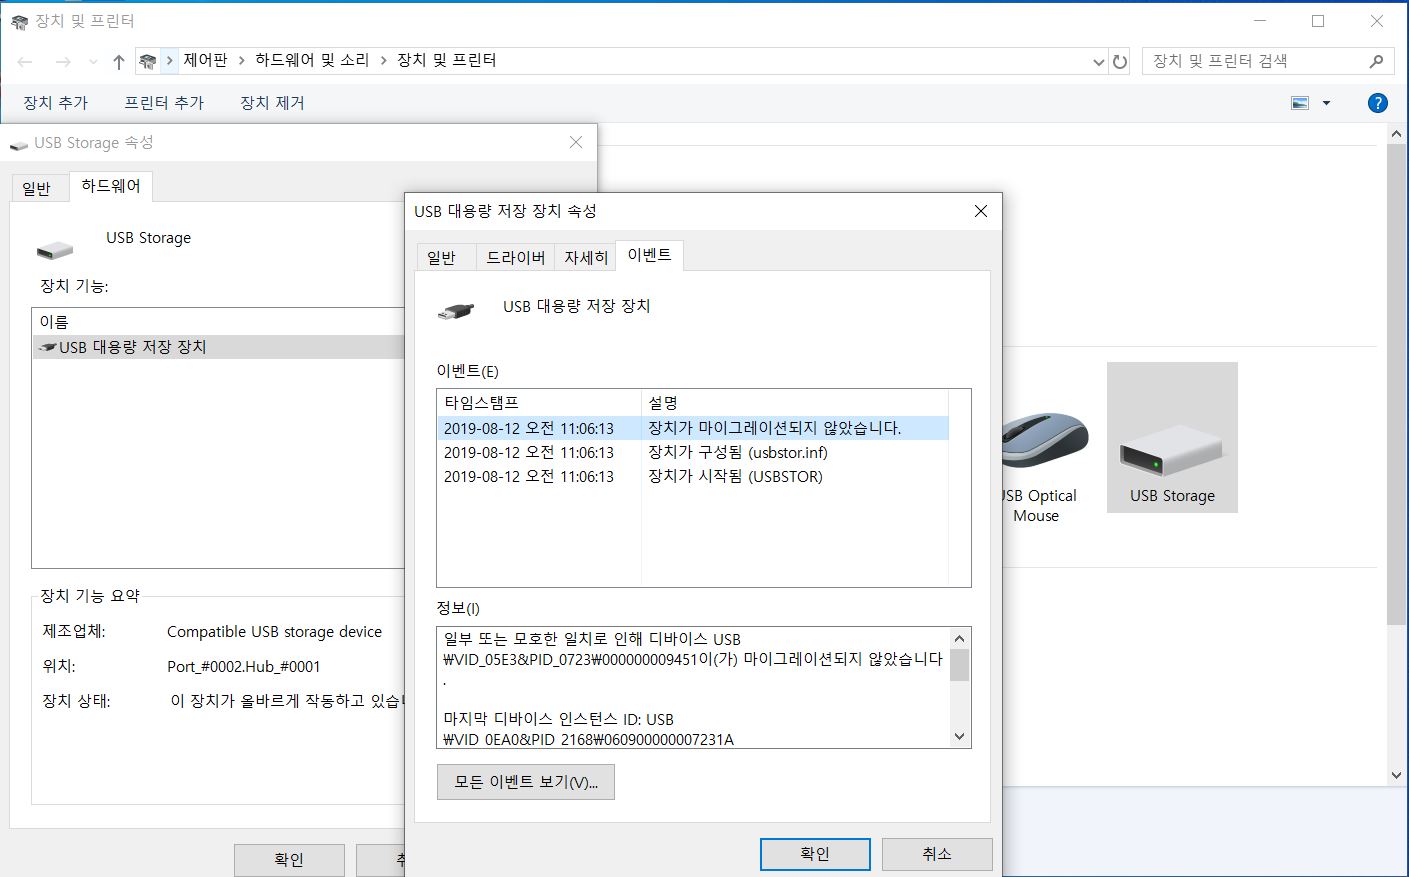1409x877 pixels.
Task: Click the Devices and Printers address bar icon
Action: pyautogui.click(x=148, y=62)
